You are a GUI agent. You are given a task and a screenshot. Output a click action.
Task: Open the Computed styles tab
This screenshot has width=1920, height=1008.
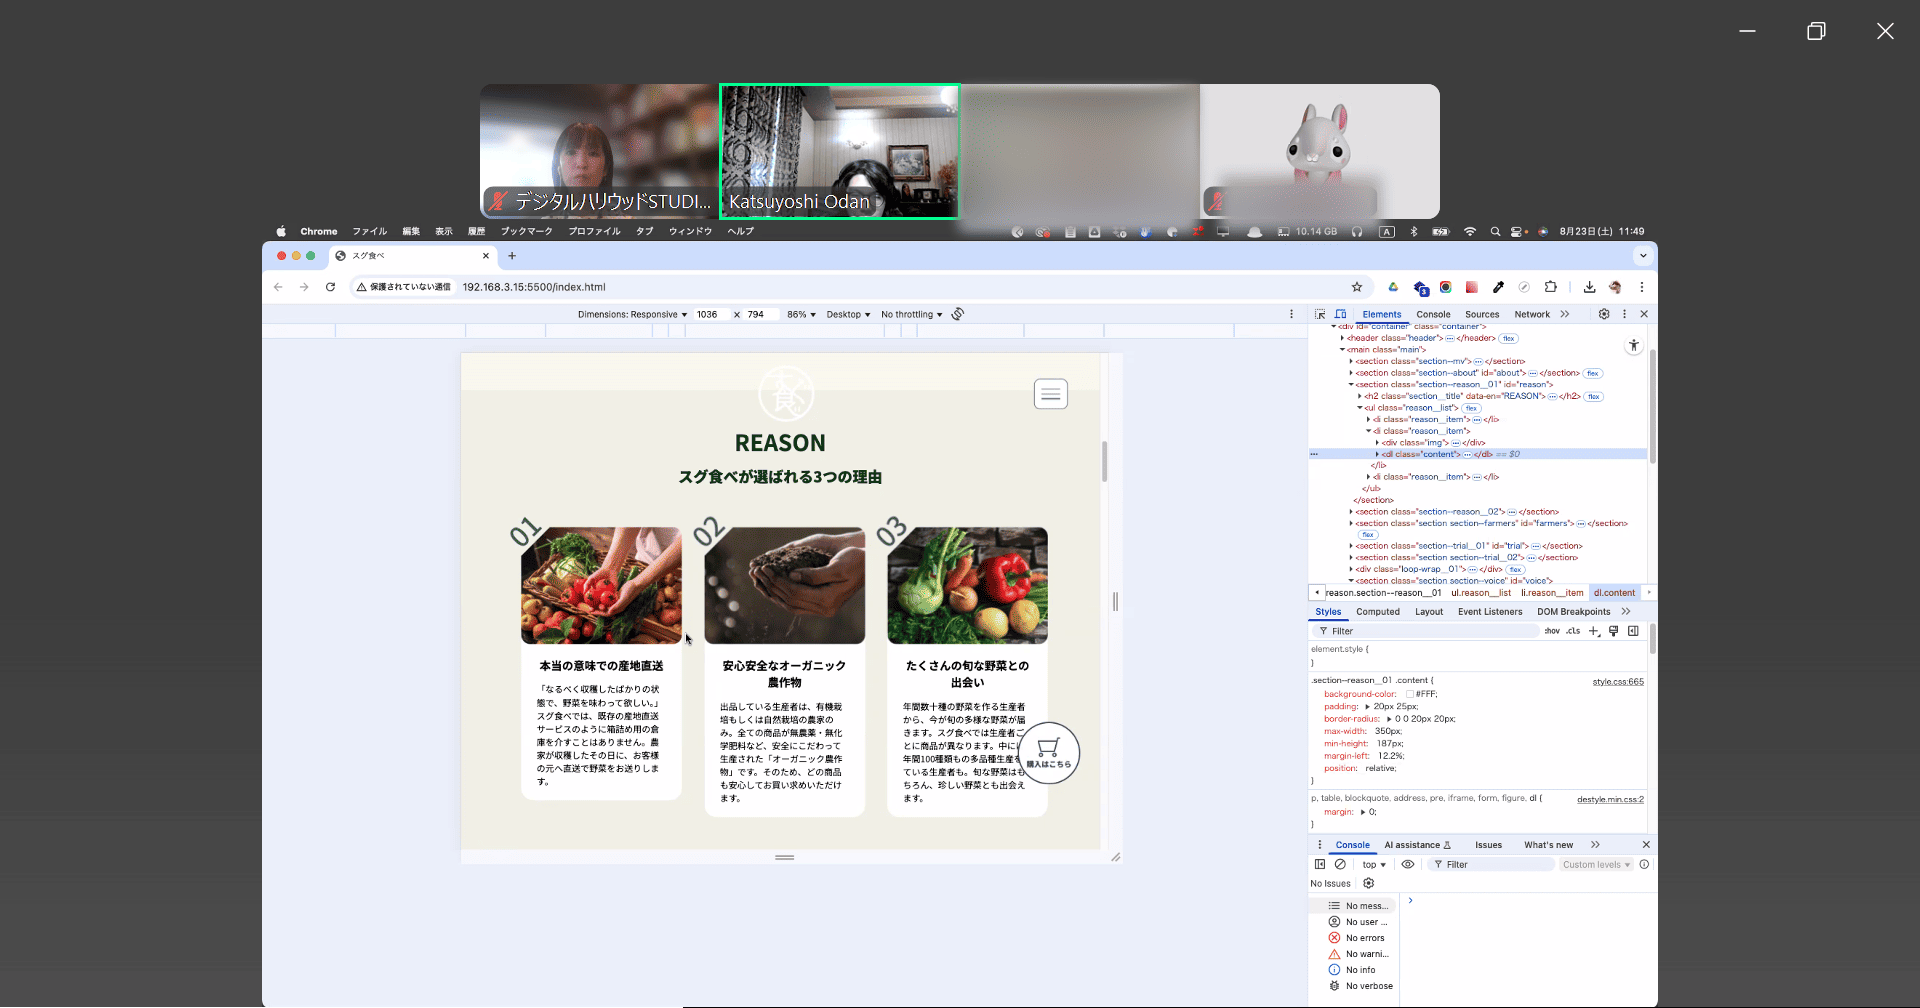(1378, 612)
